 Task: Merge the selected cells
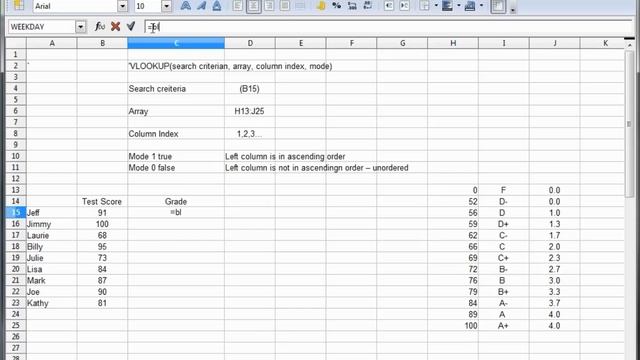[300, 6]
